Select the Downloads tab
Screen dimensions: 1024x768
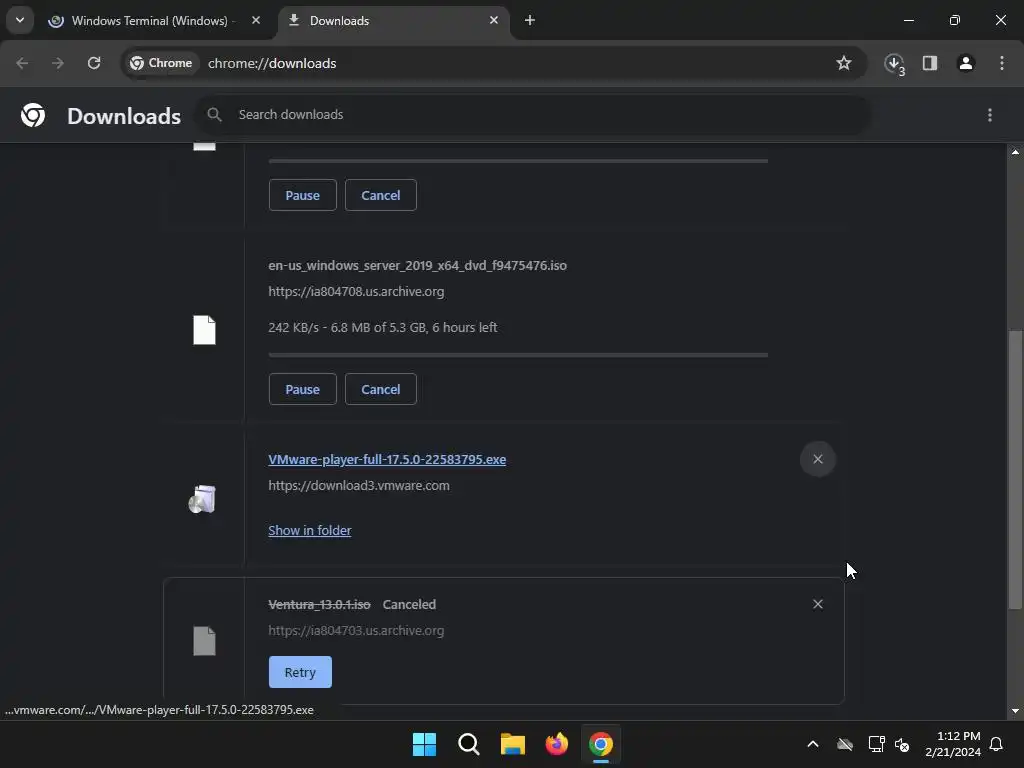(394, 21)
